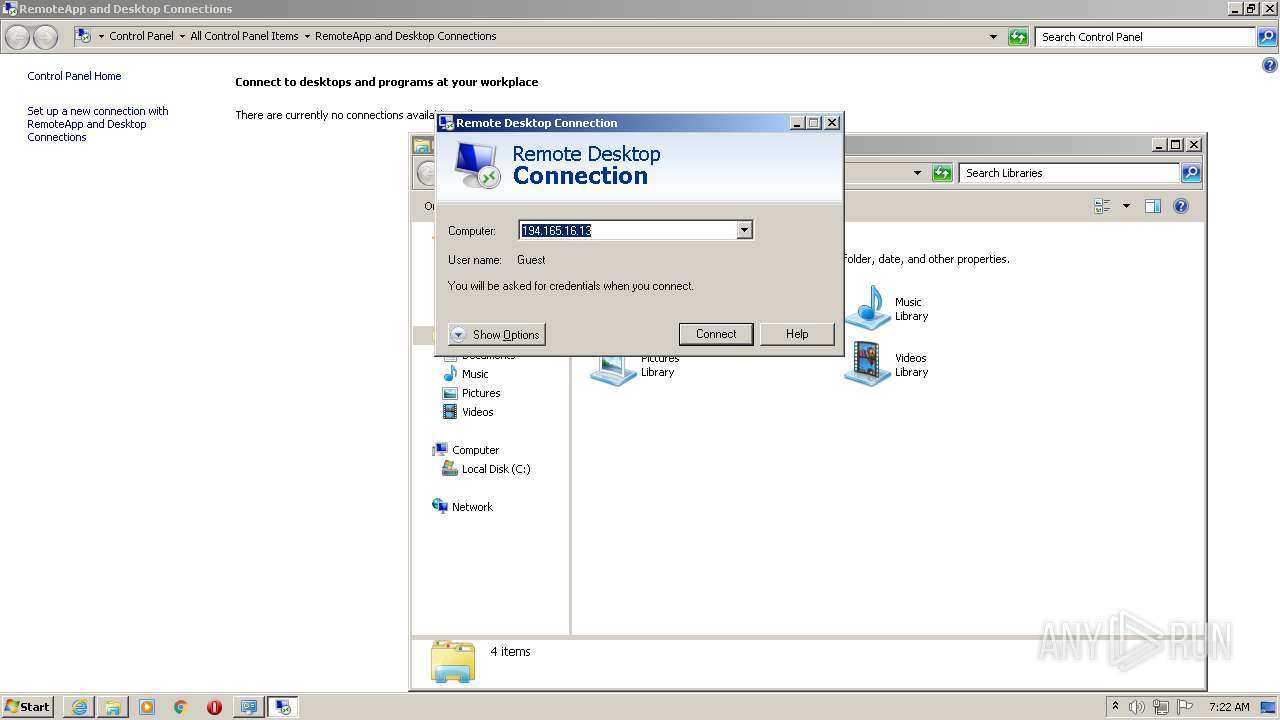Click the Search Libraries magnifier icon

tap(1190, 173)
